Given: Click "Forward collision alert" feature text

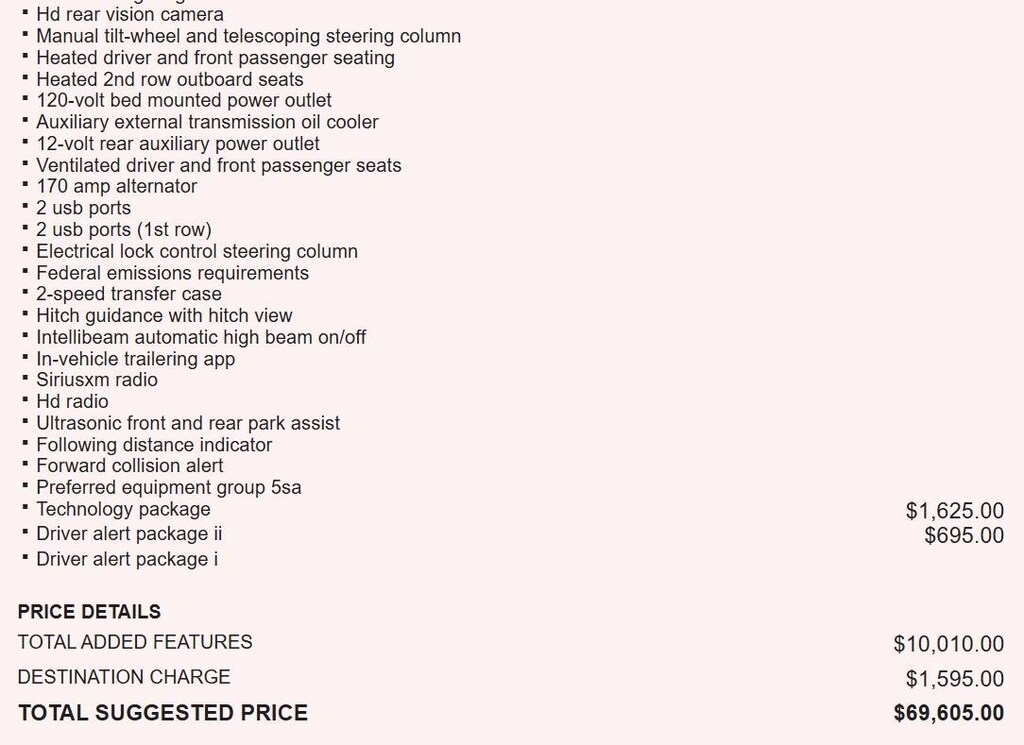Looking at the screenshot, I should tap(129, 466).
